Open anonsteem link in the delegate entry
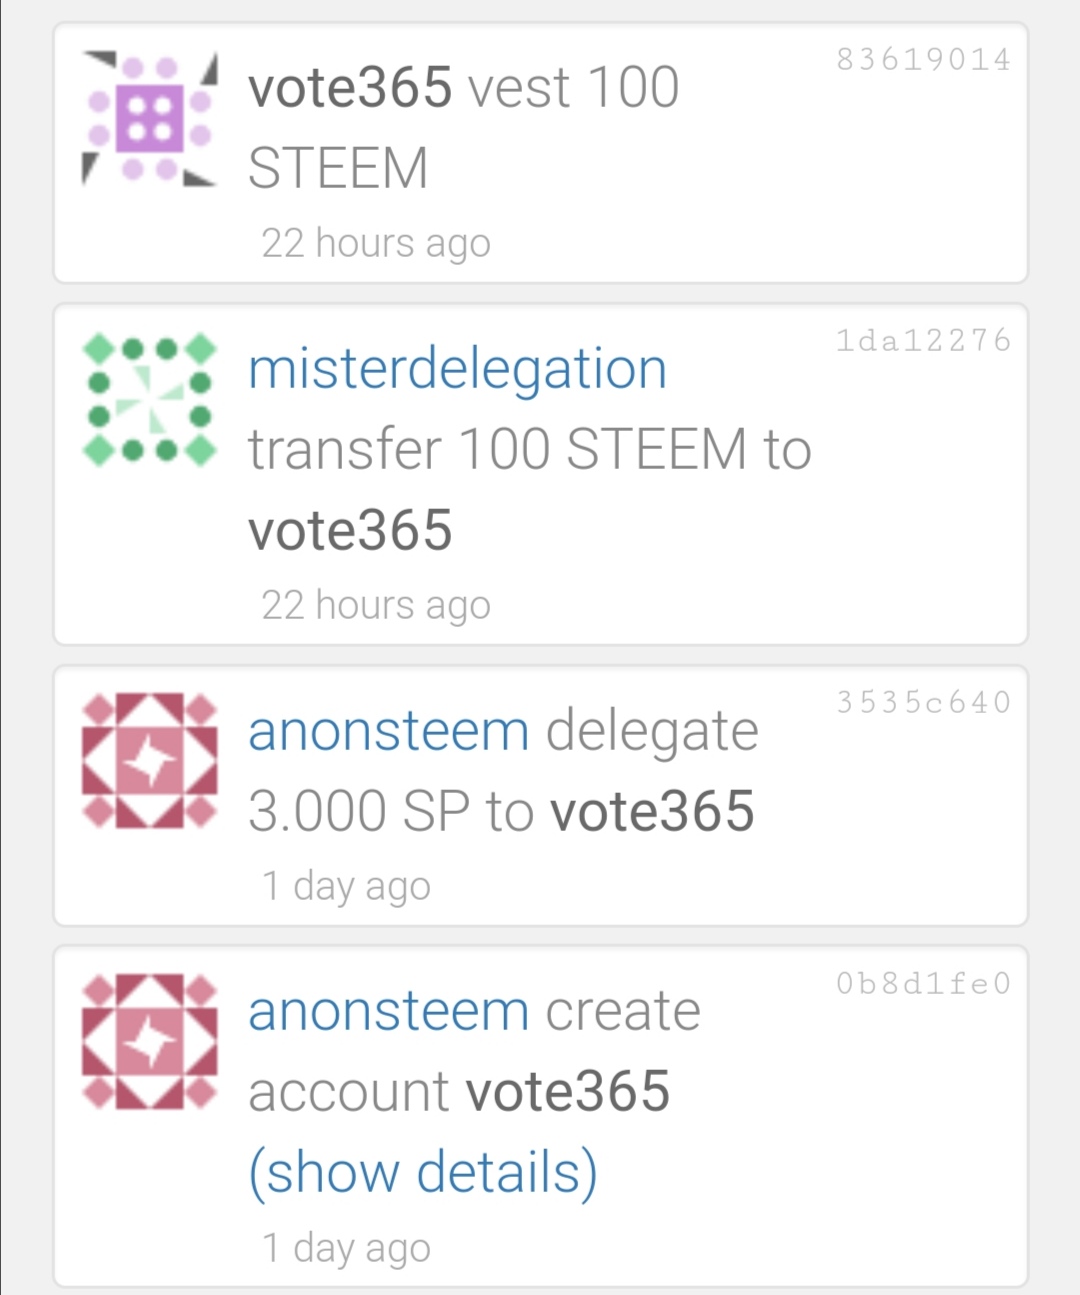 click(x=388, y=731)
